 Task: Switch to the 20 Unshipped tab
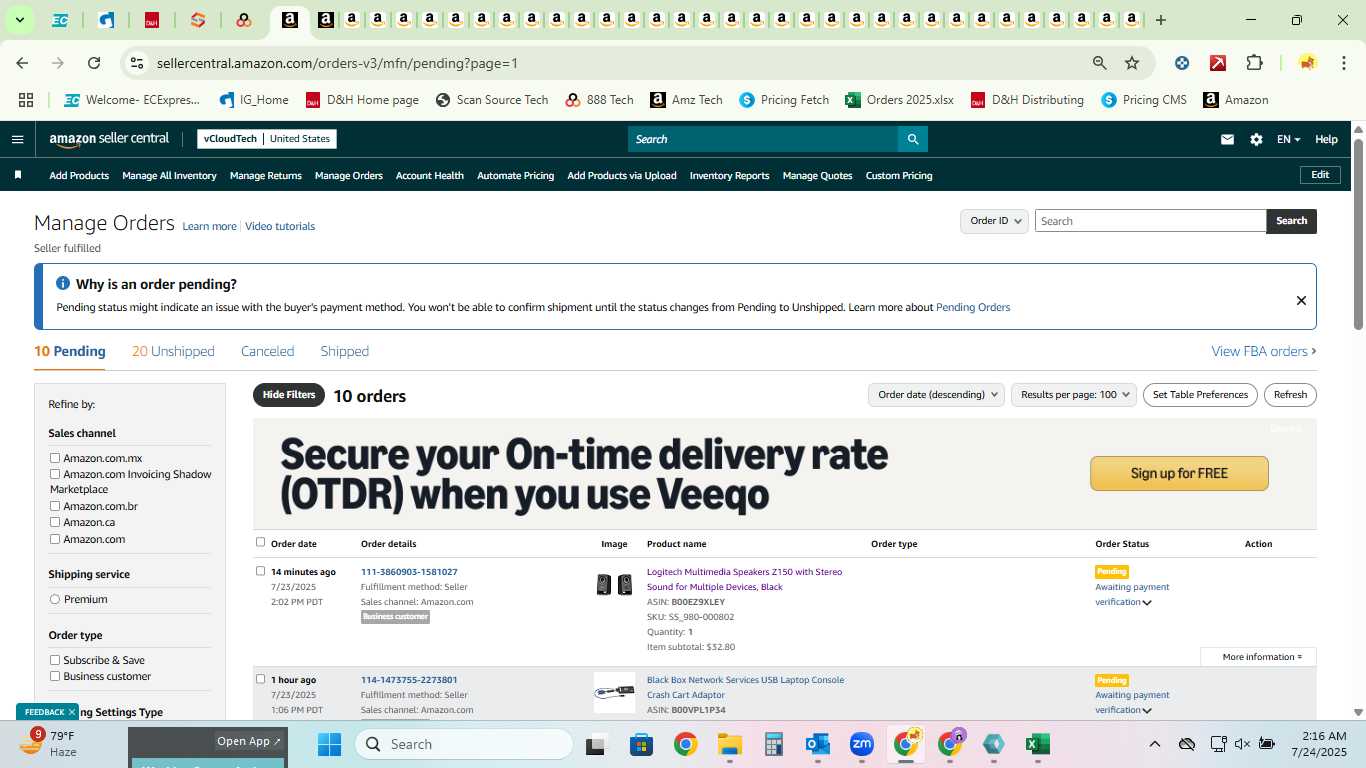(173, 351)
